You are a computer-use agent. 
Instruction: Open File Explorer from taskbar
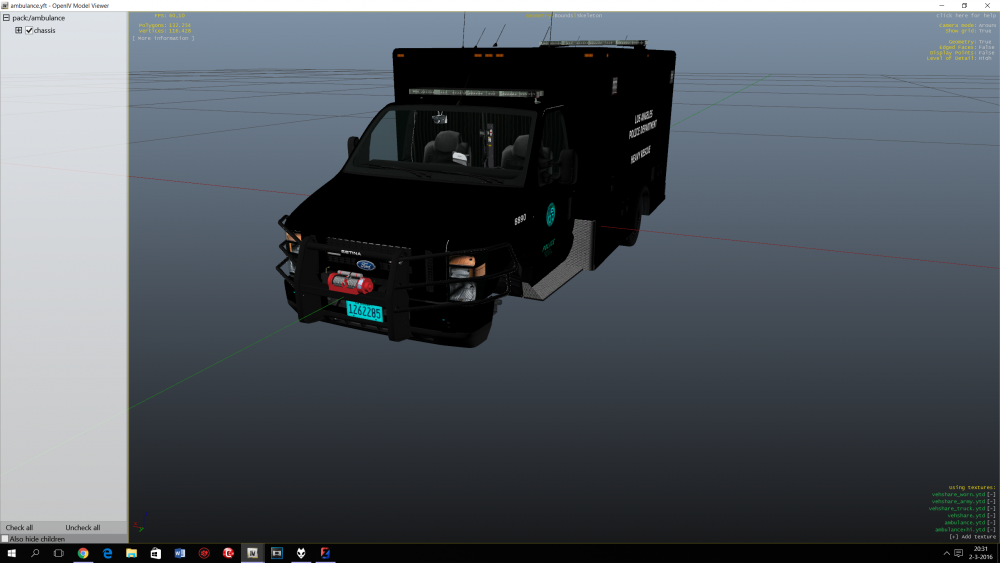point(131,553)
